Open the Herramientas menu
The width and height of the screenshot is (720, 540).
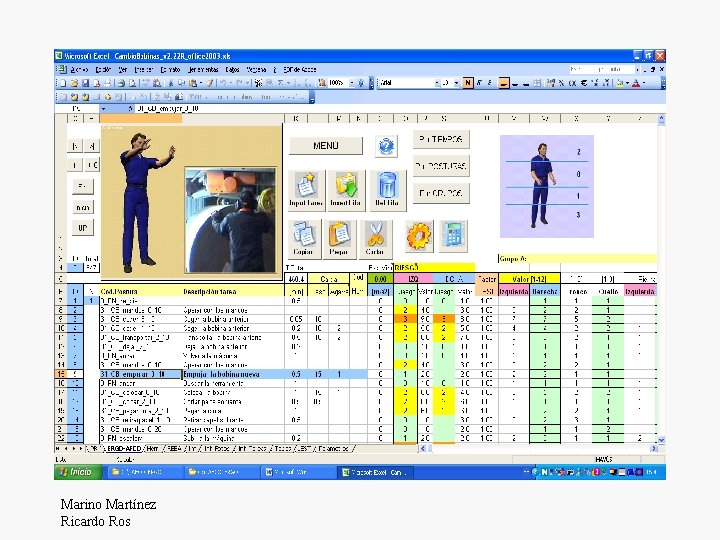[x=203, y=70]
